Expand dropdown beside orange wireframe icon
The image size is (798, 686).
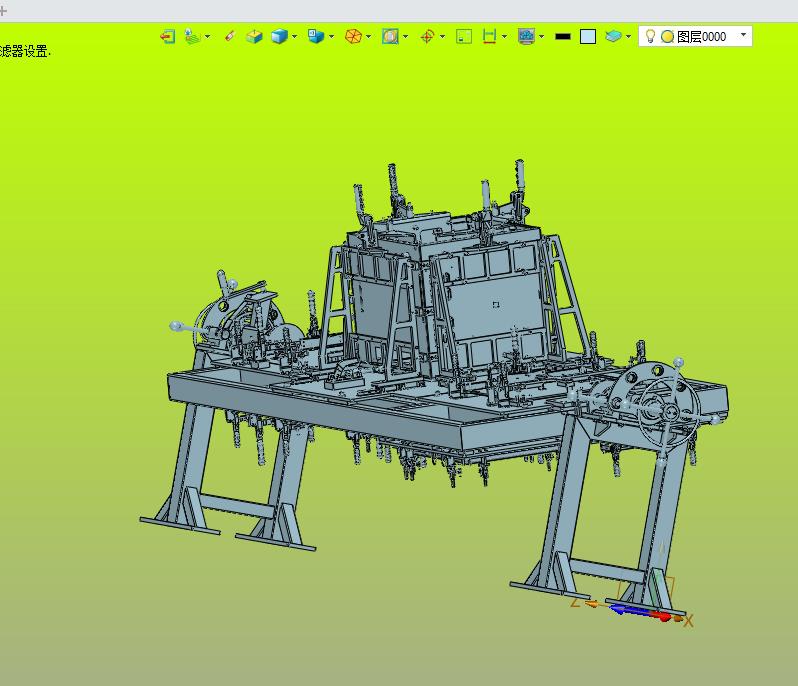click(368, 36)
